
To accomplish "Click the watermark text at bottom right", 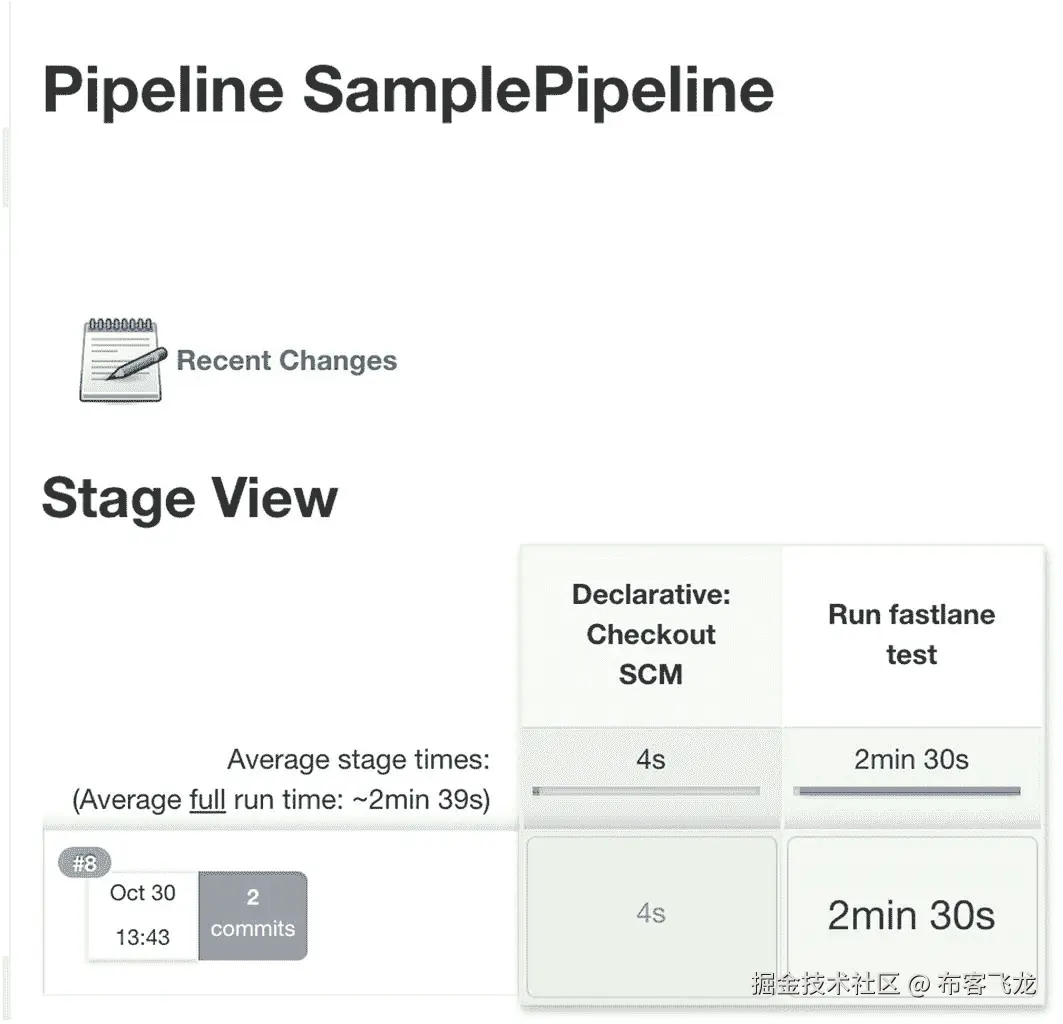I will (893, 984).
